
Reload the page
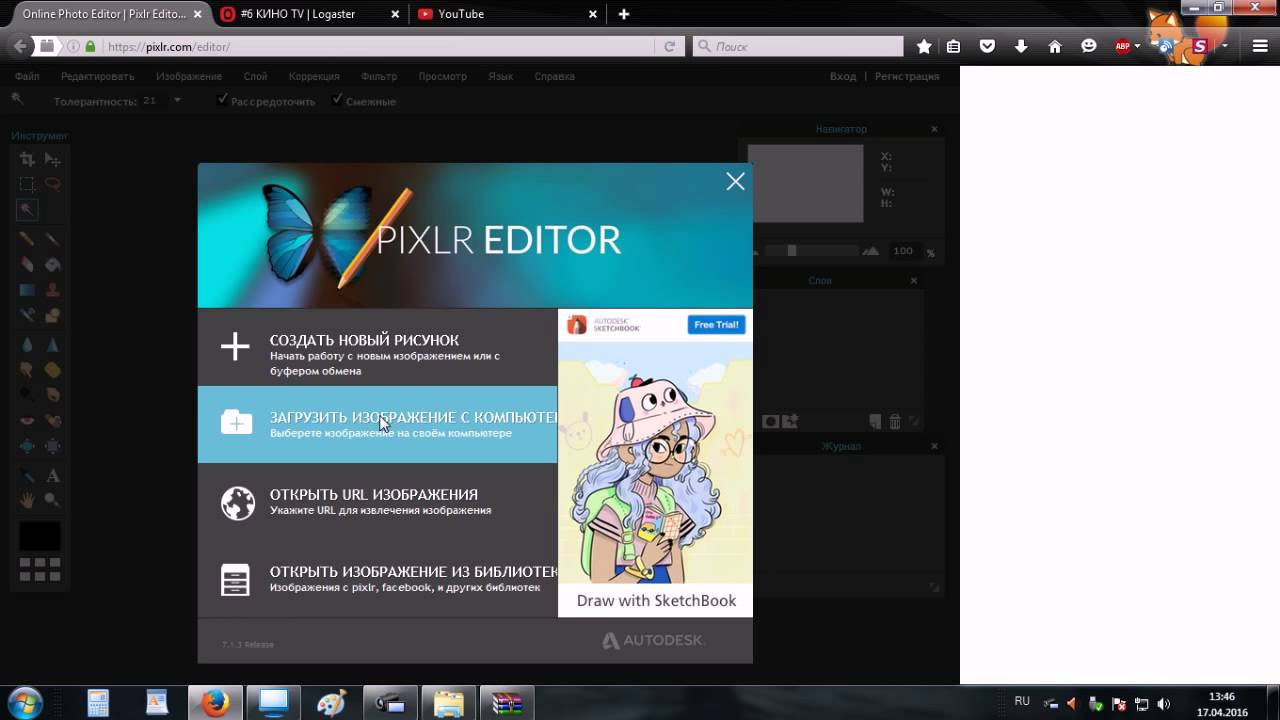[670, 46]
